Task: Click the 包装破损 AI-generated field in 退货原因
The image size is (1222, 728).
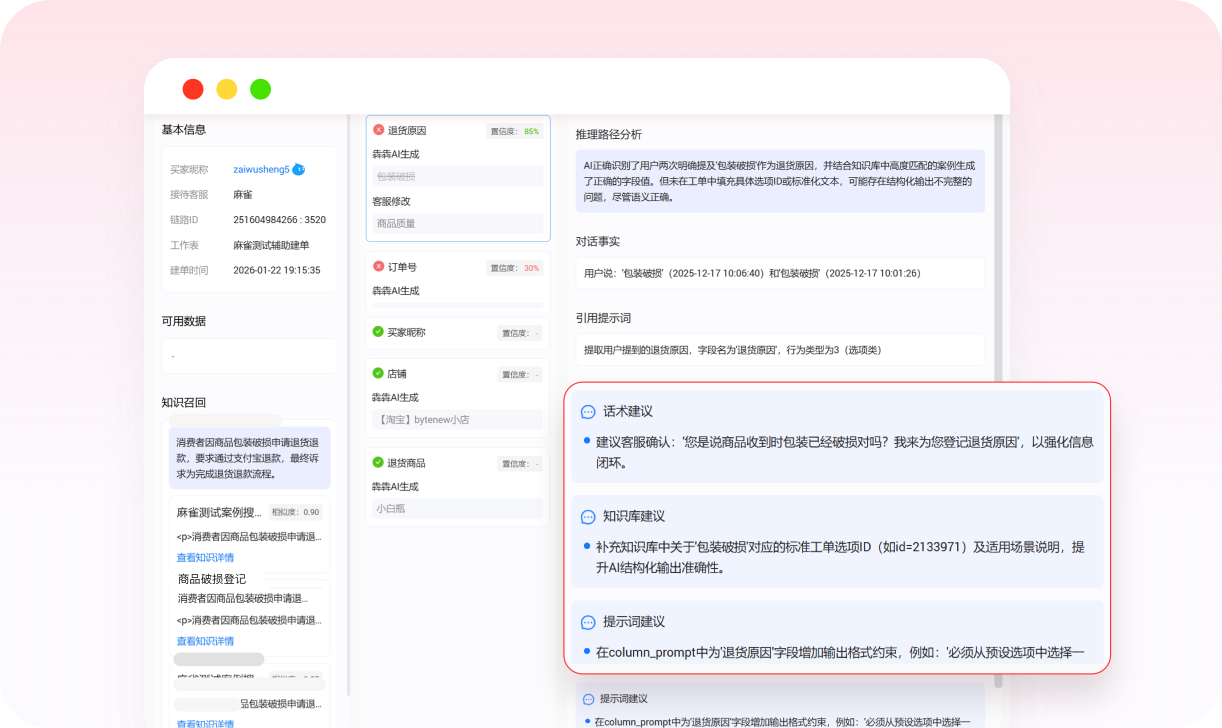Action: point(457,176)
